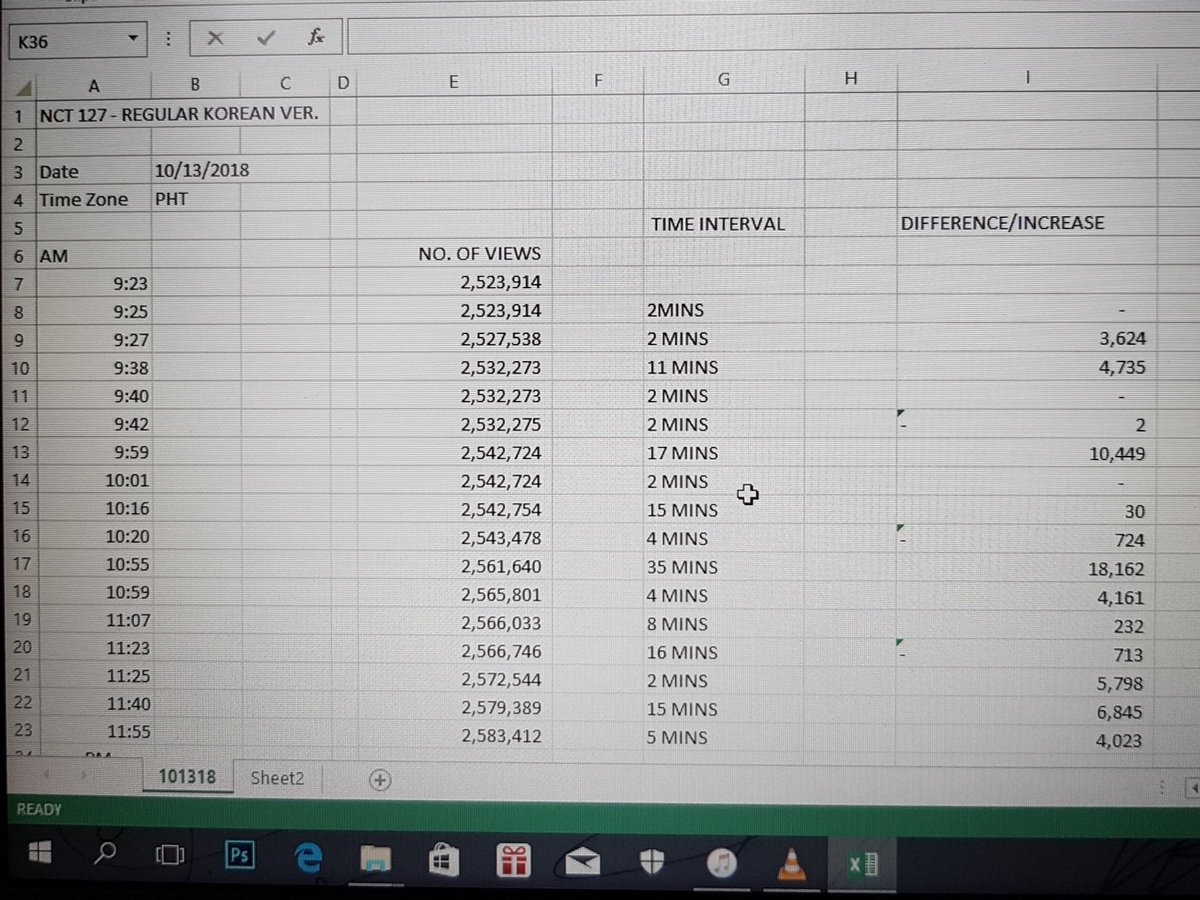Launch Photoshop from the taskbar
Image resolution: width=1200 pixels, height=900 pixels.
coord(238,857)
